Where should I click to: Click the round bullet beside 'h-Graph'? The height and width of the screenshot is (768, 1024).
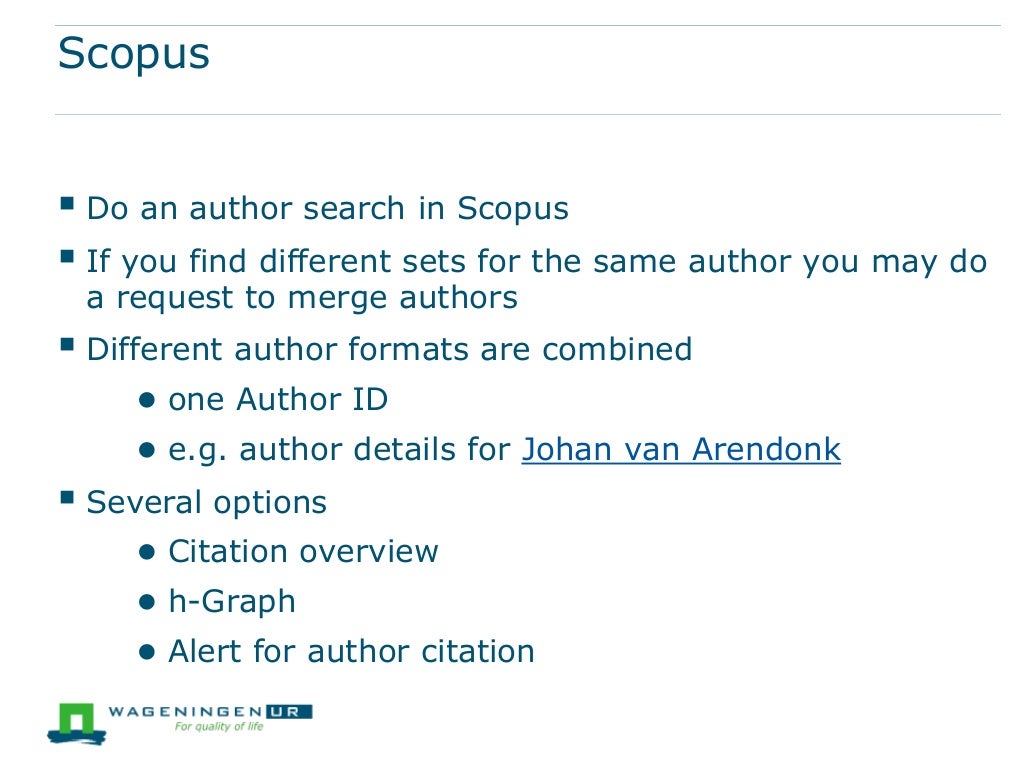click(x=147, y=601)
